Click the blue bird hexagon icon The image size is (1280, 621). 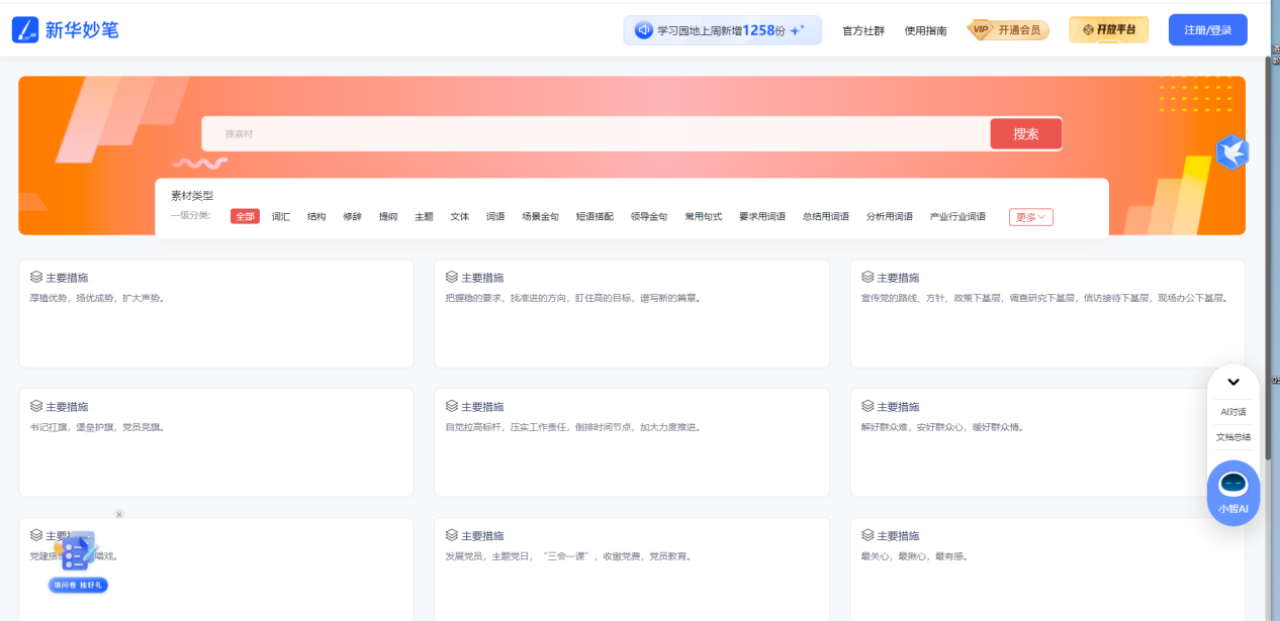1231,152
